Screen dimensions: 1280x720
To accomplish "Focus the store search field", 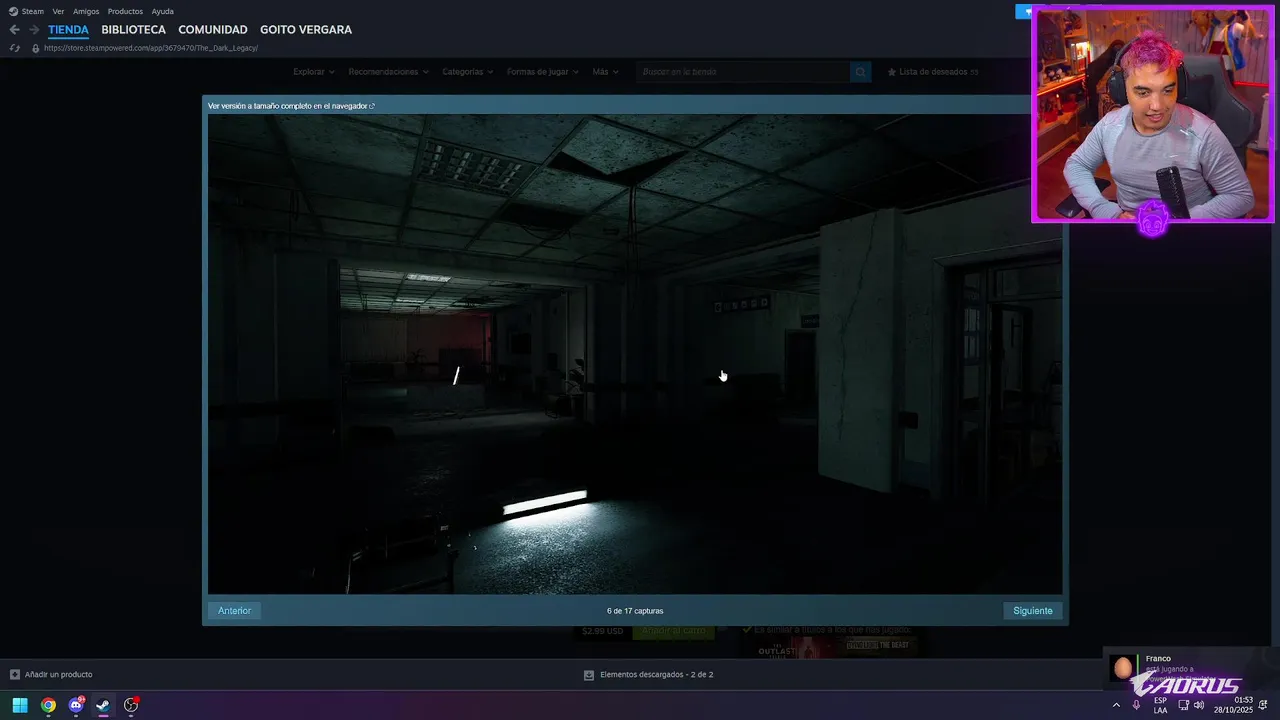I will (742, 72).
